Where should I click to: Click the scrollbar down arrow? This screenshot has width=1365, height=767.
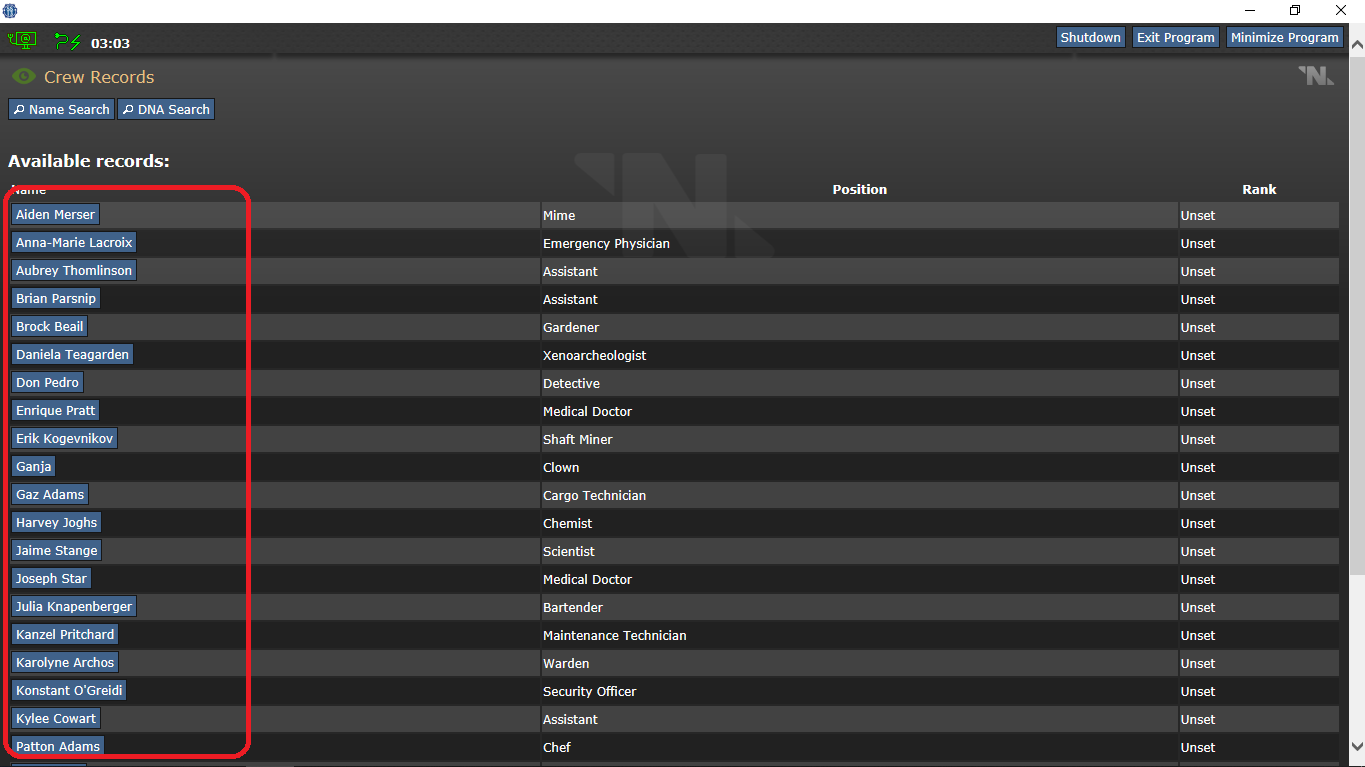click(x=1357, y=746)
